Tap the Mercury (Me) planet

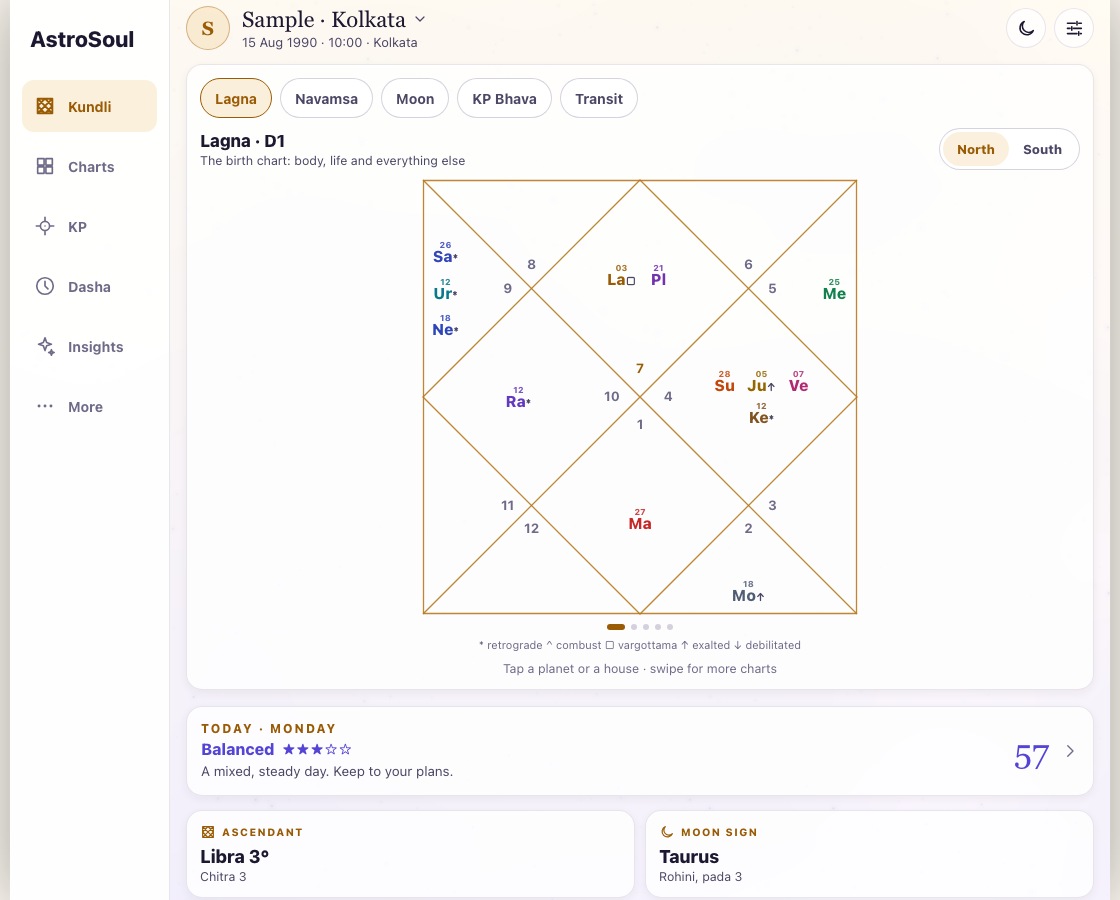[834, 289]
